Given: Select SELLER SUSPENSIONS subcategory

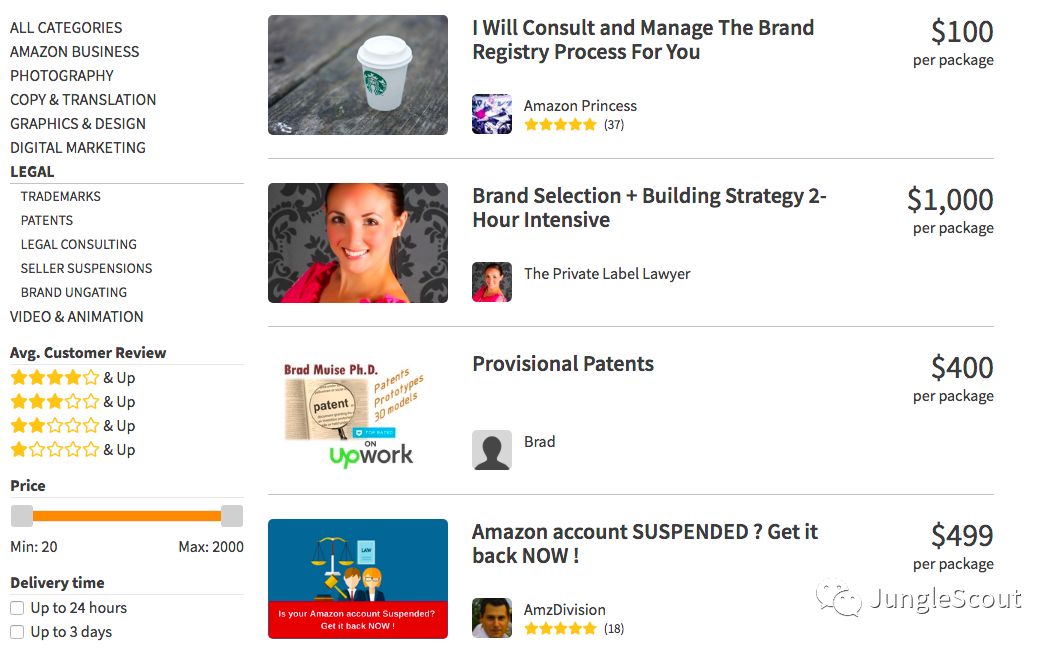Looking at the screenshot, I should click(x=87, y=269).
